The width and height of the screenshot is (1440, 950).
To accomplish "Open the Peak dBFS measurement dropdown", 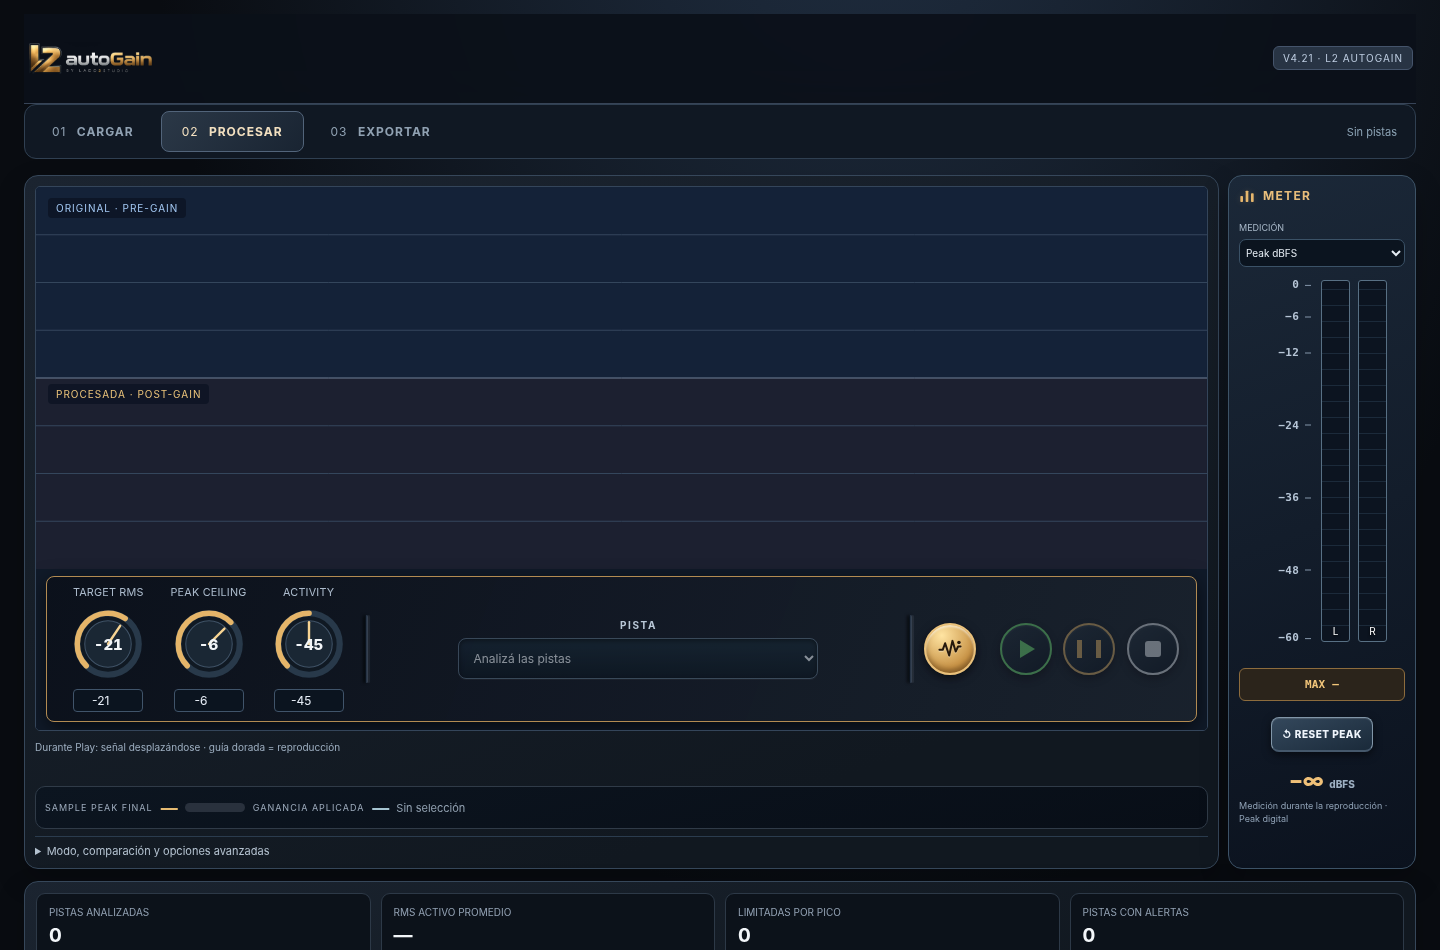I will (1322, 253).
